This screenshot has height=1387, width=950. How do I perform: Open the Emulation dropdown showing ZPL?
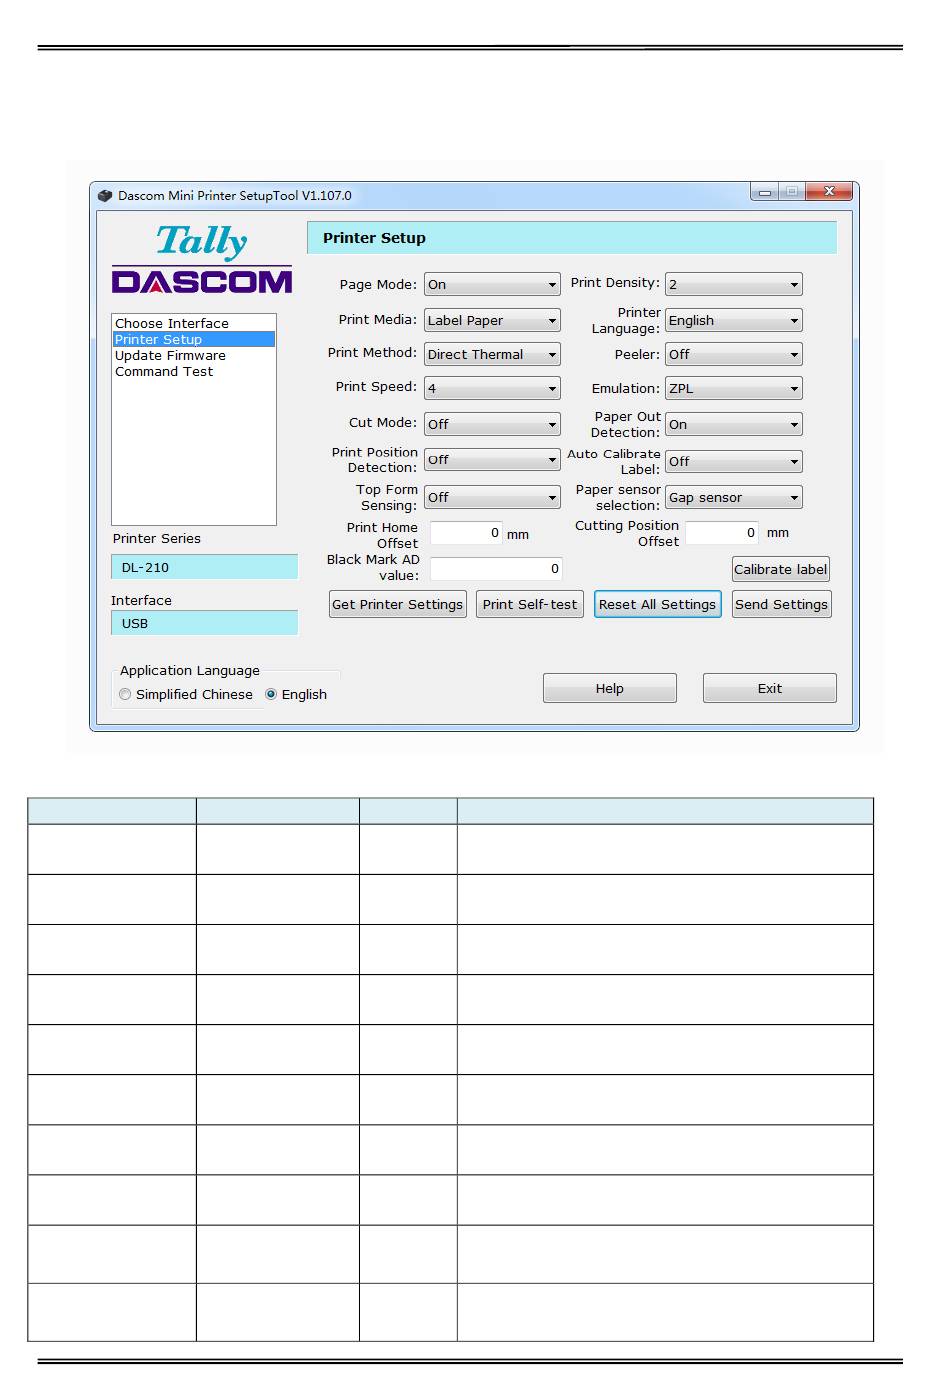733,389
